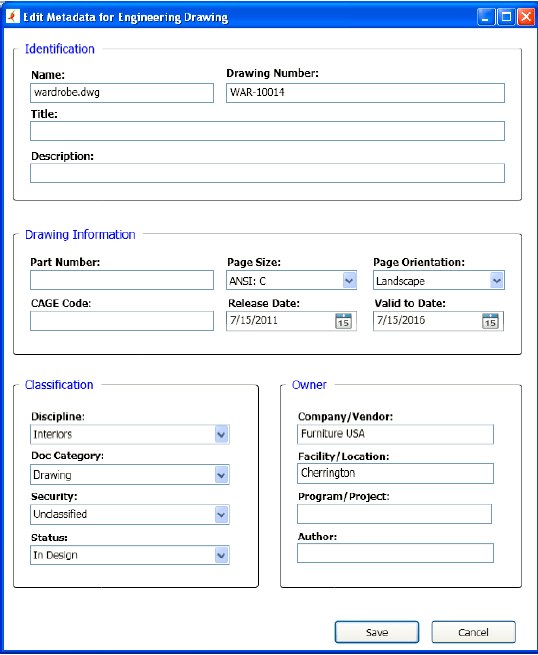This screenshot has height=655, width=538.
Task: Focus the Author field
Action: click(396, 553)
